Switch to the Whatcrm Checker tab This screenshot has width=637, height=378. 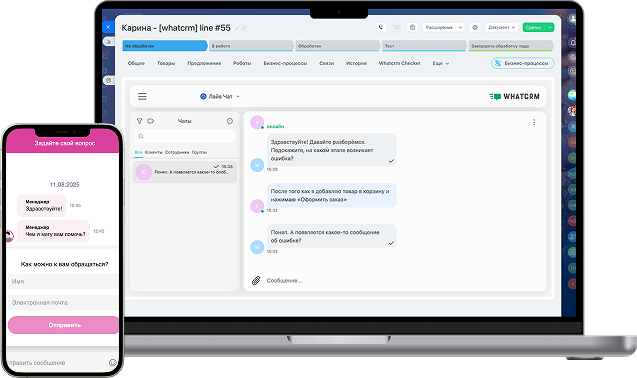click(399, 63)
